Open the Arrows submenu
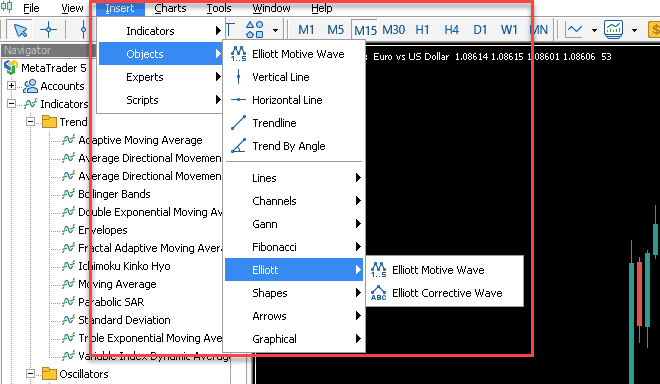 click(294, 316)
